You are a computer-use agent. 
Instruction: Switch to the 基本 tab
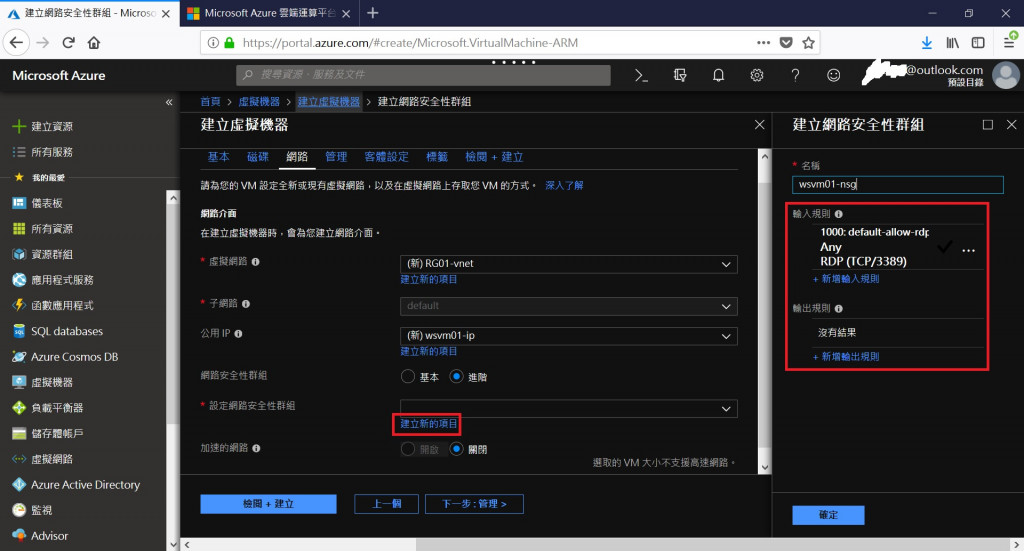pyautogui.click(x=218, y=157)
